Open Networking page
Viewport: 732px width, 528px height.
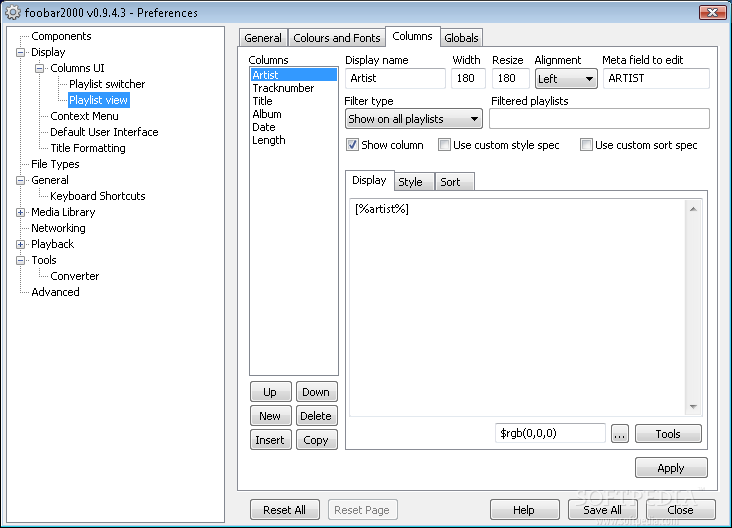point(58,228)
